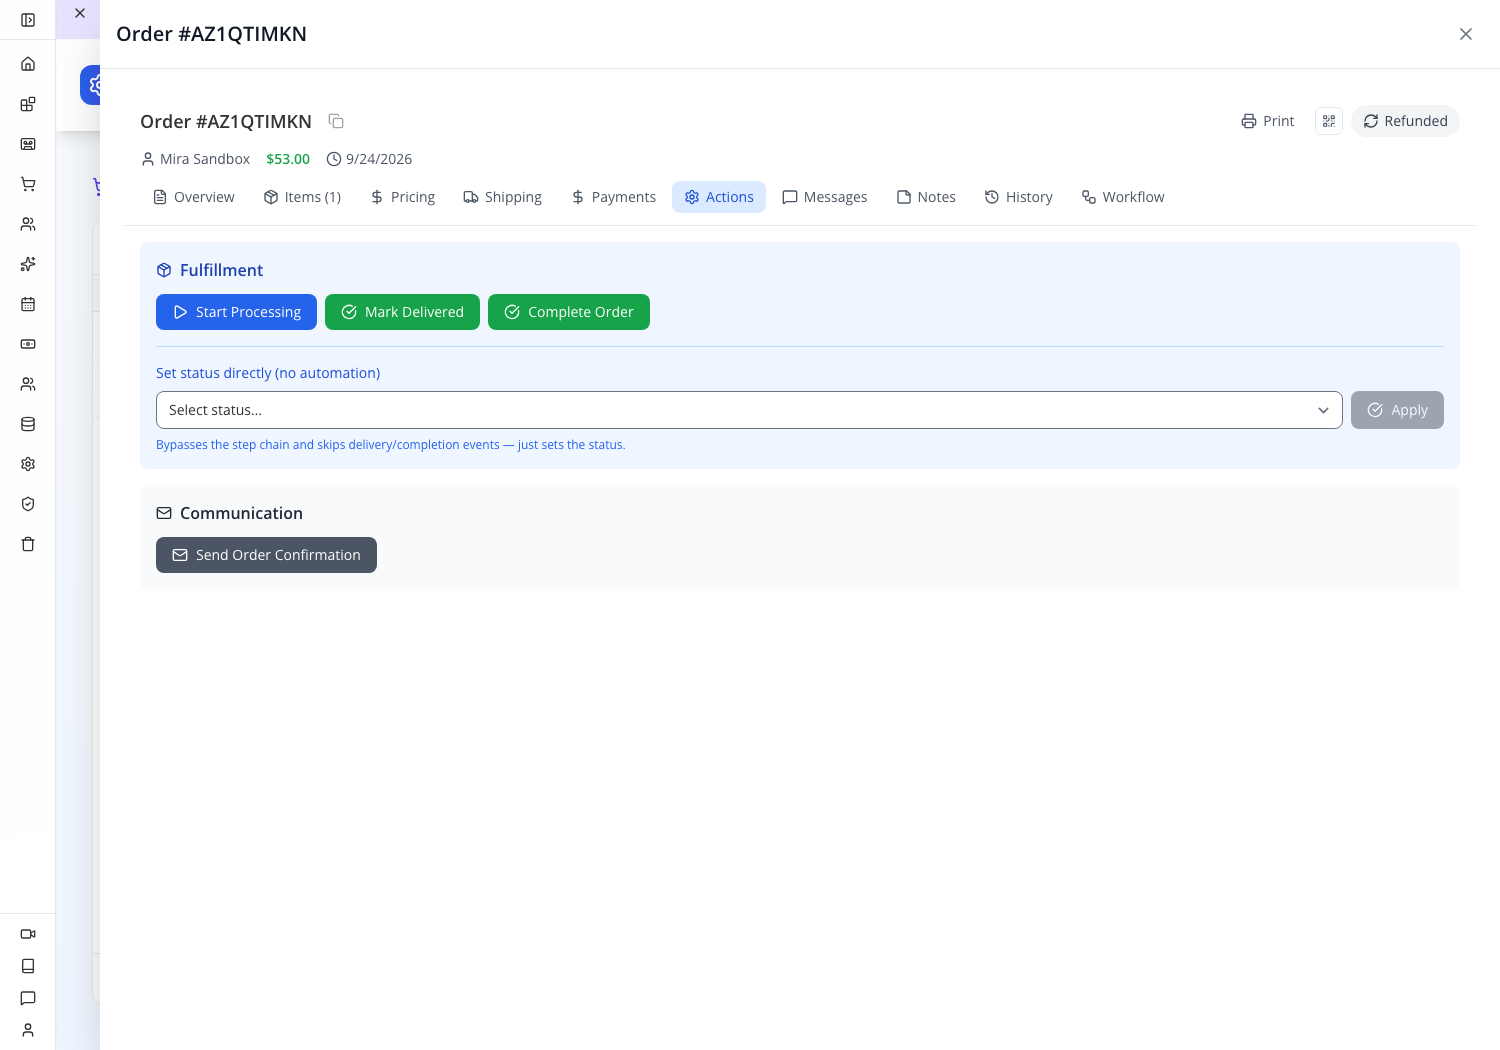Click the order date 9/24/2026

coord(379,159)
